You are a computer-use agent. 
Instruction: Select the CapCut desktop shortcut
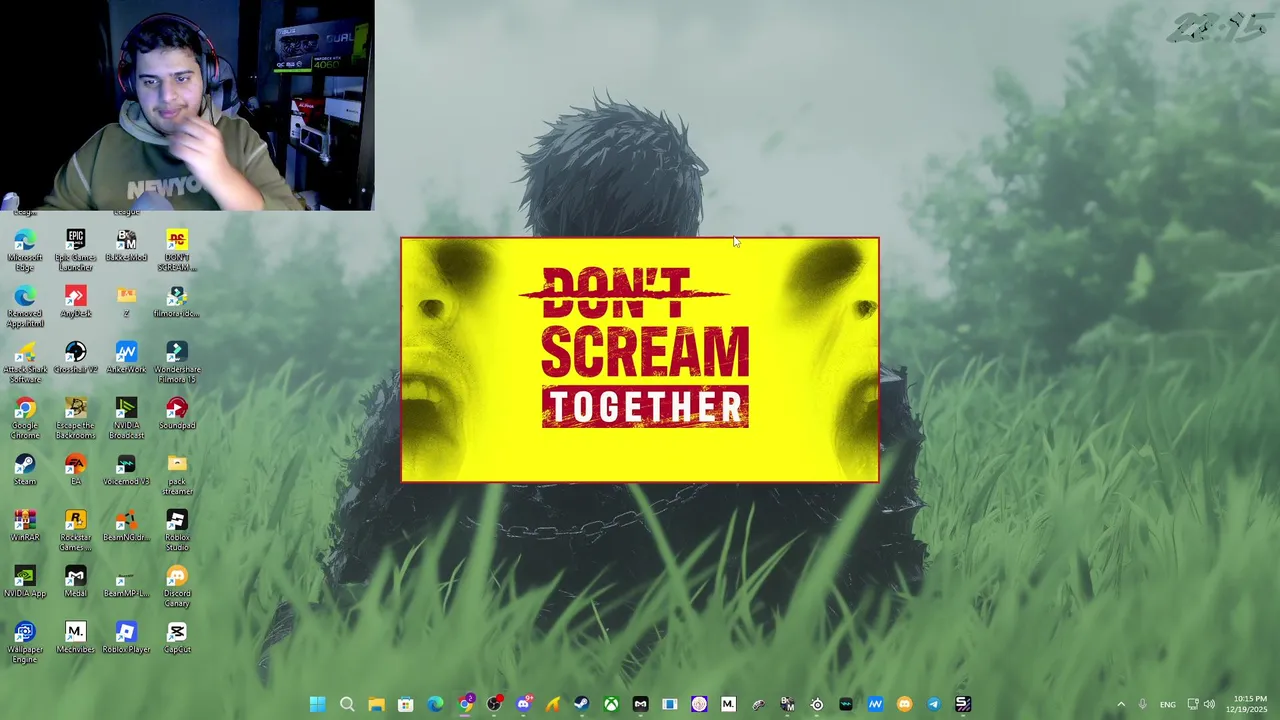177,638
